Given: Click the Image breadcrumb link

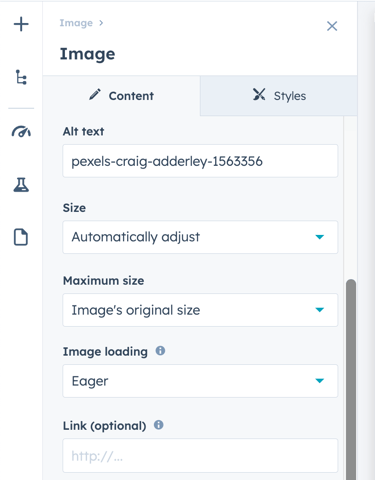Looking at the screenshot, I should [x=76, y=23].
